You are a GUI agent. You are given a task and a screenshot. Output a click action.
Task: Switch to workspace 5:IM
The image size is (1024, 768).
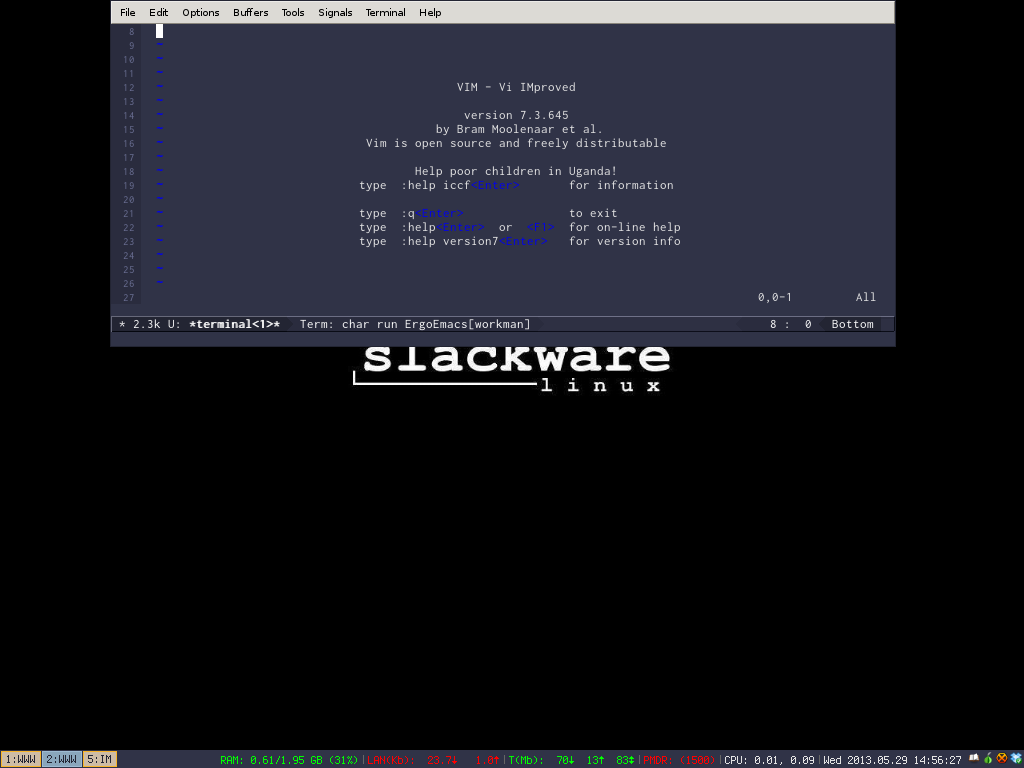tap(100, 760)
